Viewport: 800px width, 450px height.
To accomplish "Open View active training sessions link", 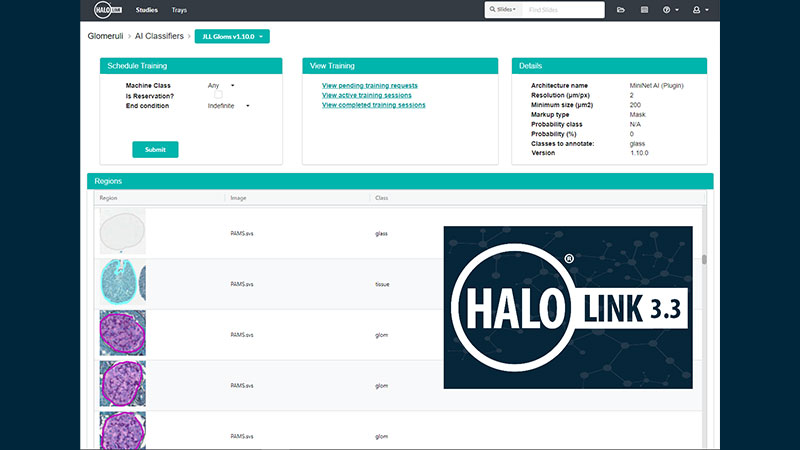I will coord(366,95).
